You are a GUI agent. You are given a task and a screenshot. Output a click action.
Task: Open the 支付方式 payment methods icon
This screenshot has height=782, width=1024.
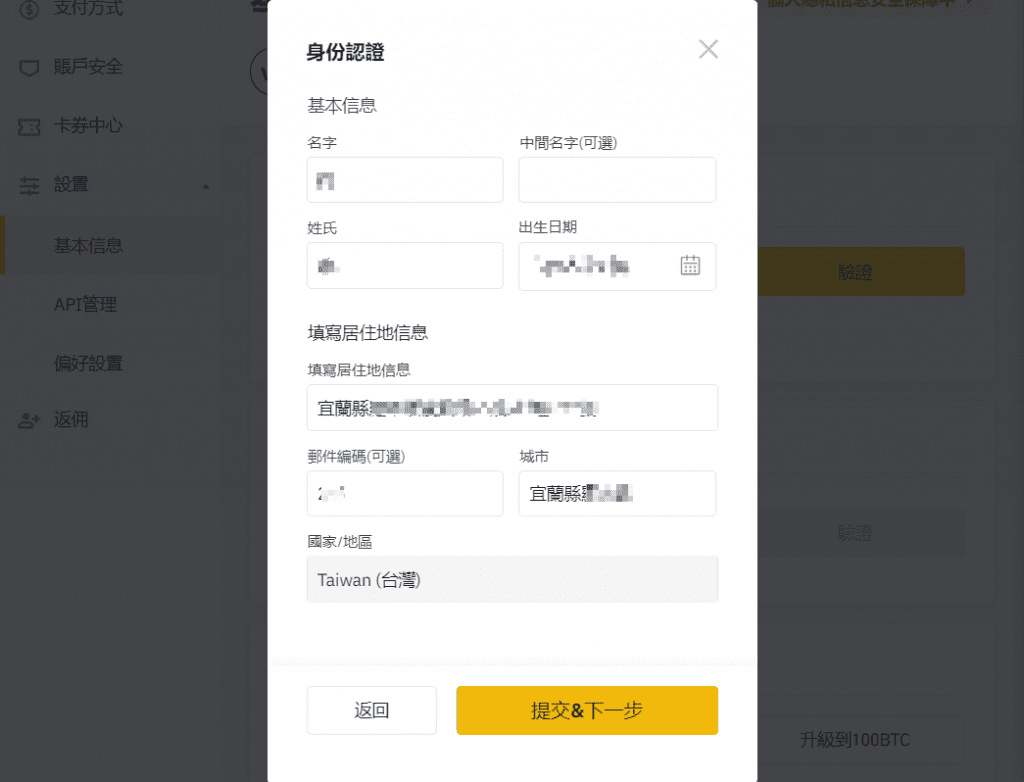point(29,8)
